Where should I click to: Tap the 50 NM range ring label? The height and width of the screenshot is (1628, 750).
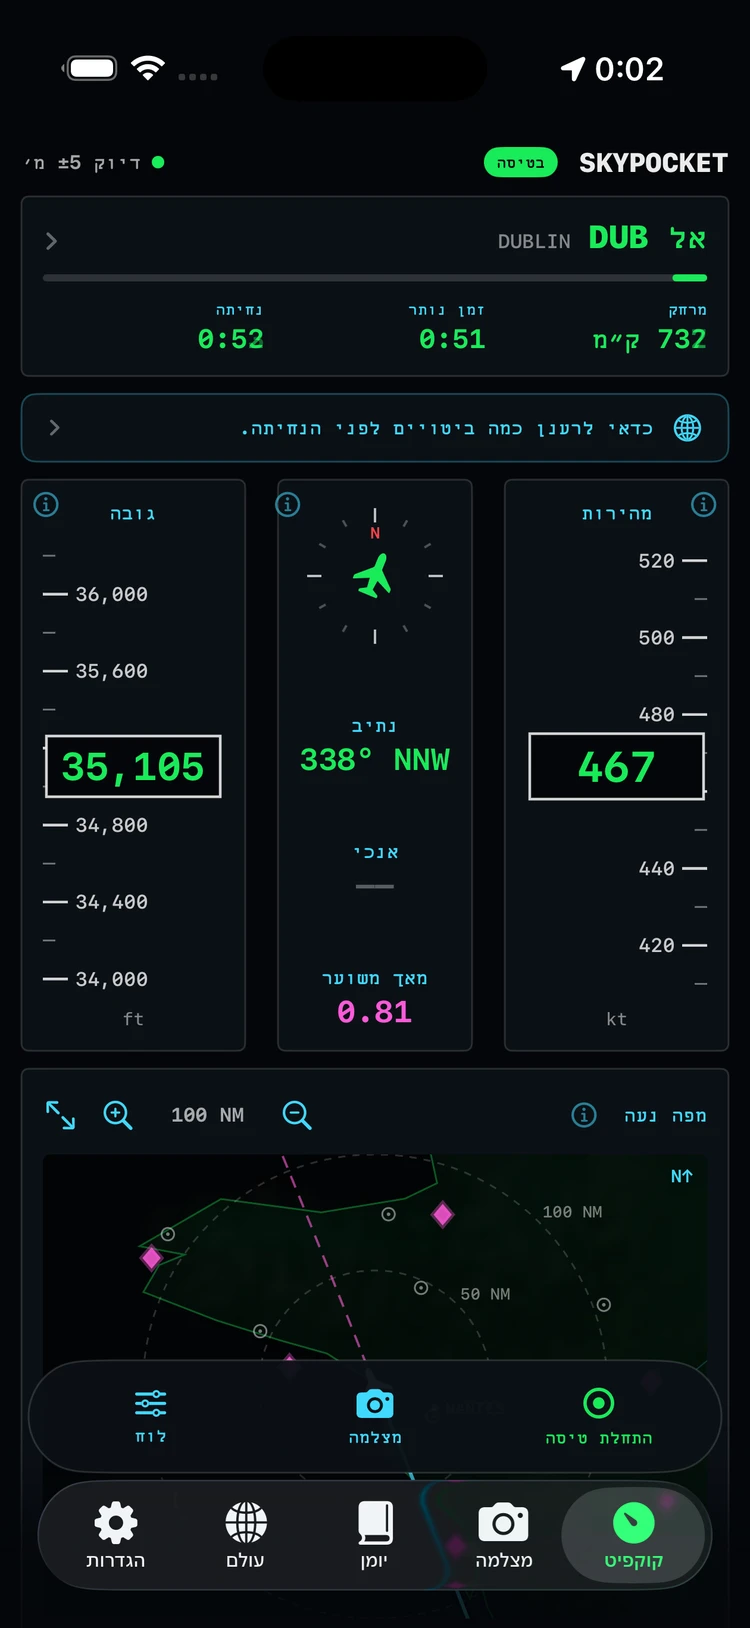tap(485, 1294)
